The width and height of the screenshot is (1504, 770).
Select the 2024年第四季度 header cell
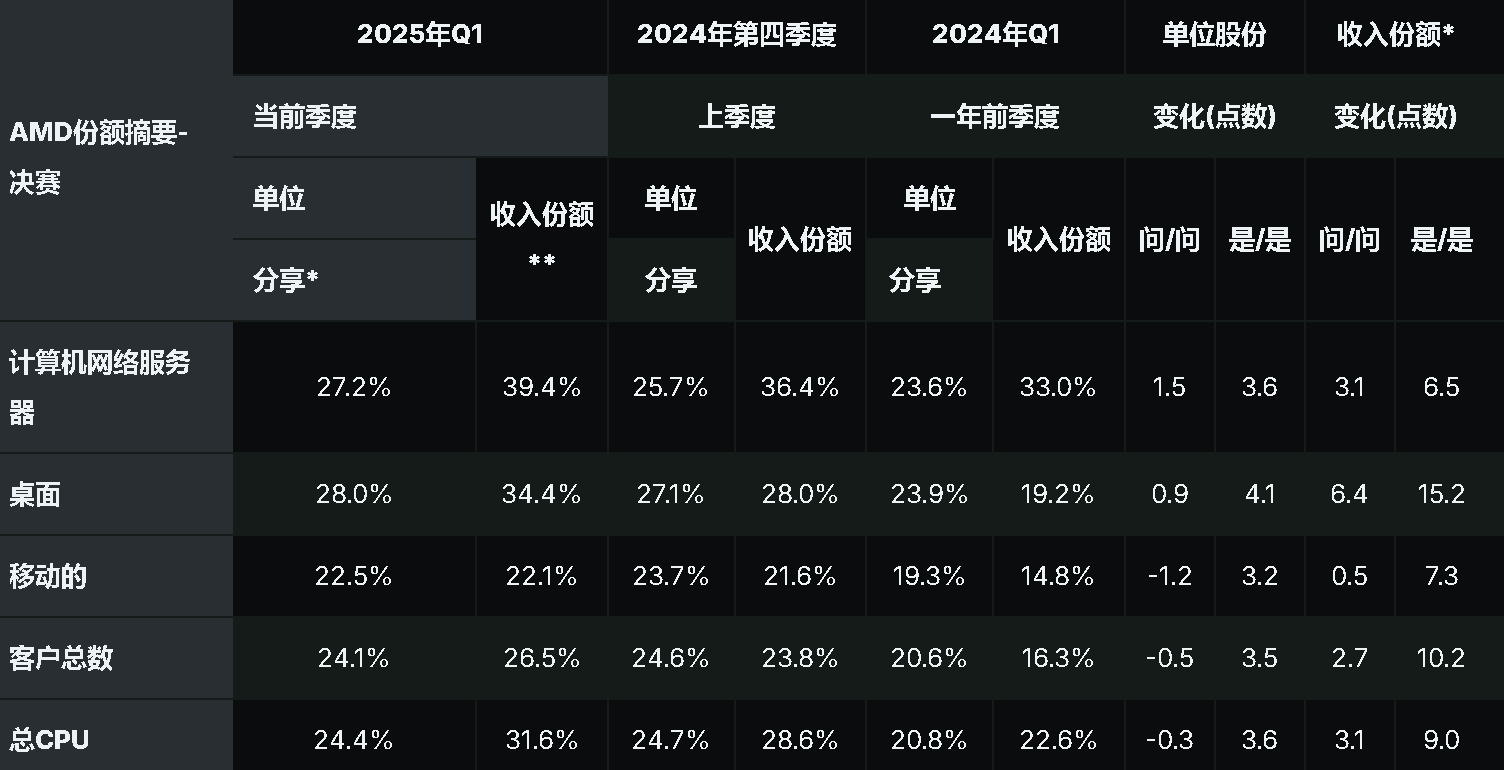click(x=737, y=35)
